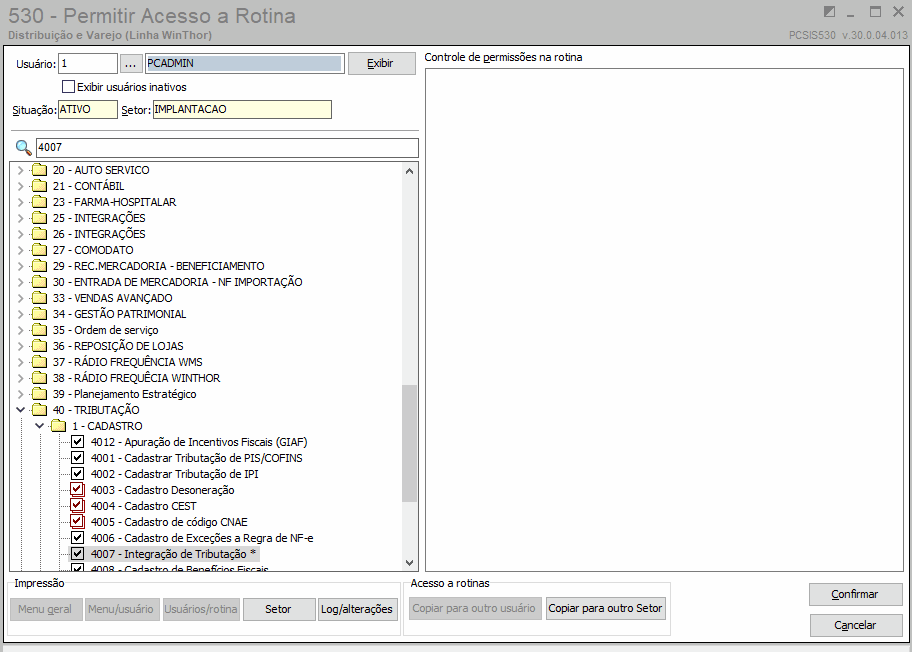Viewport: 912px width, 652px height.
Task: Toggle checkbox for 4007 Integração de Tributação
Action: (77, 554)
